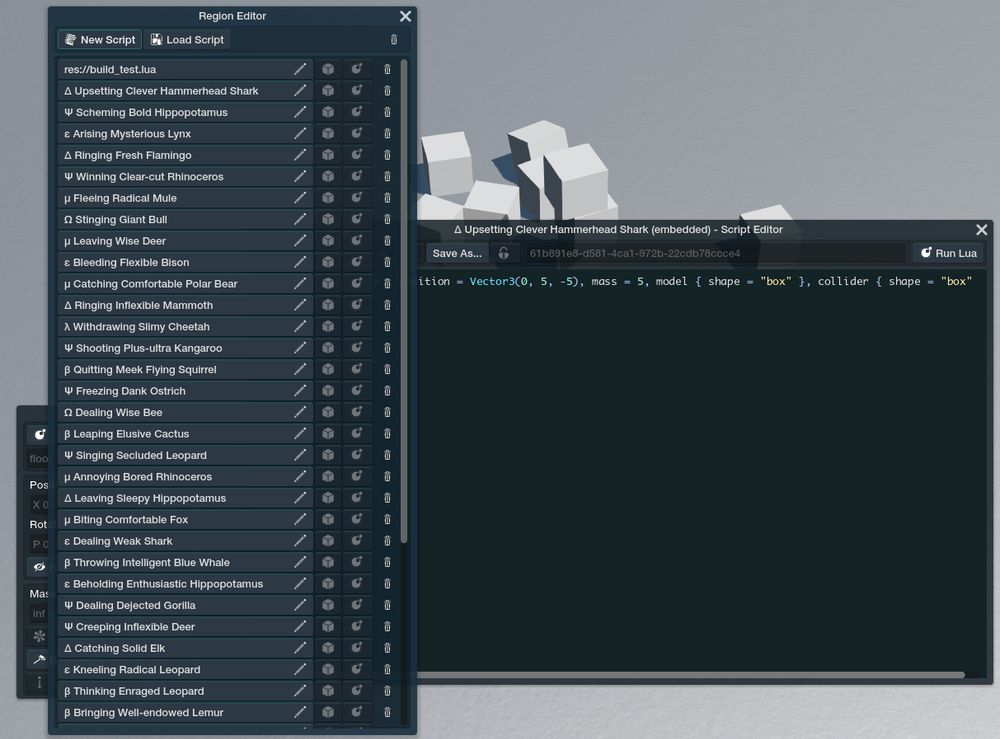The image size is (1000, 739).
Task: Click the Region Editor vertical scrollbar
Action: click(x=404, y=301)
